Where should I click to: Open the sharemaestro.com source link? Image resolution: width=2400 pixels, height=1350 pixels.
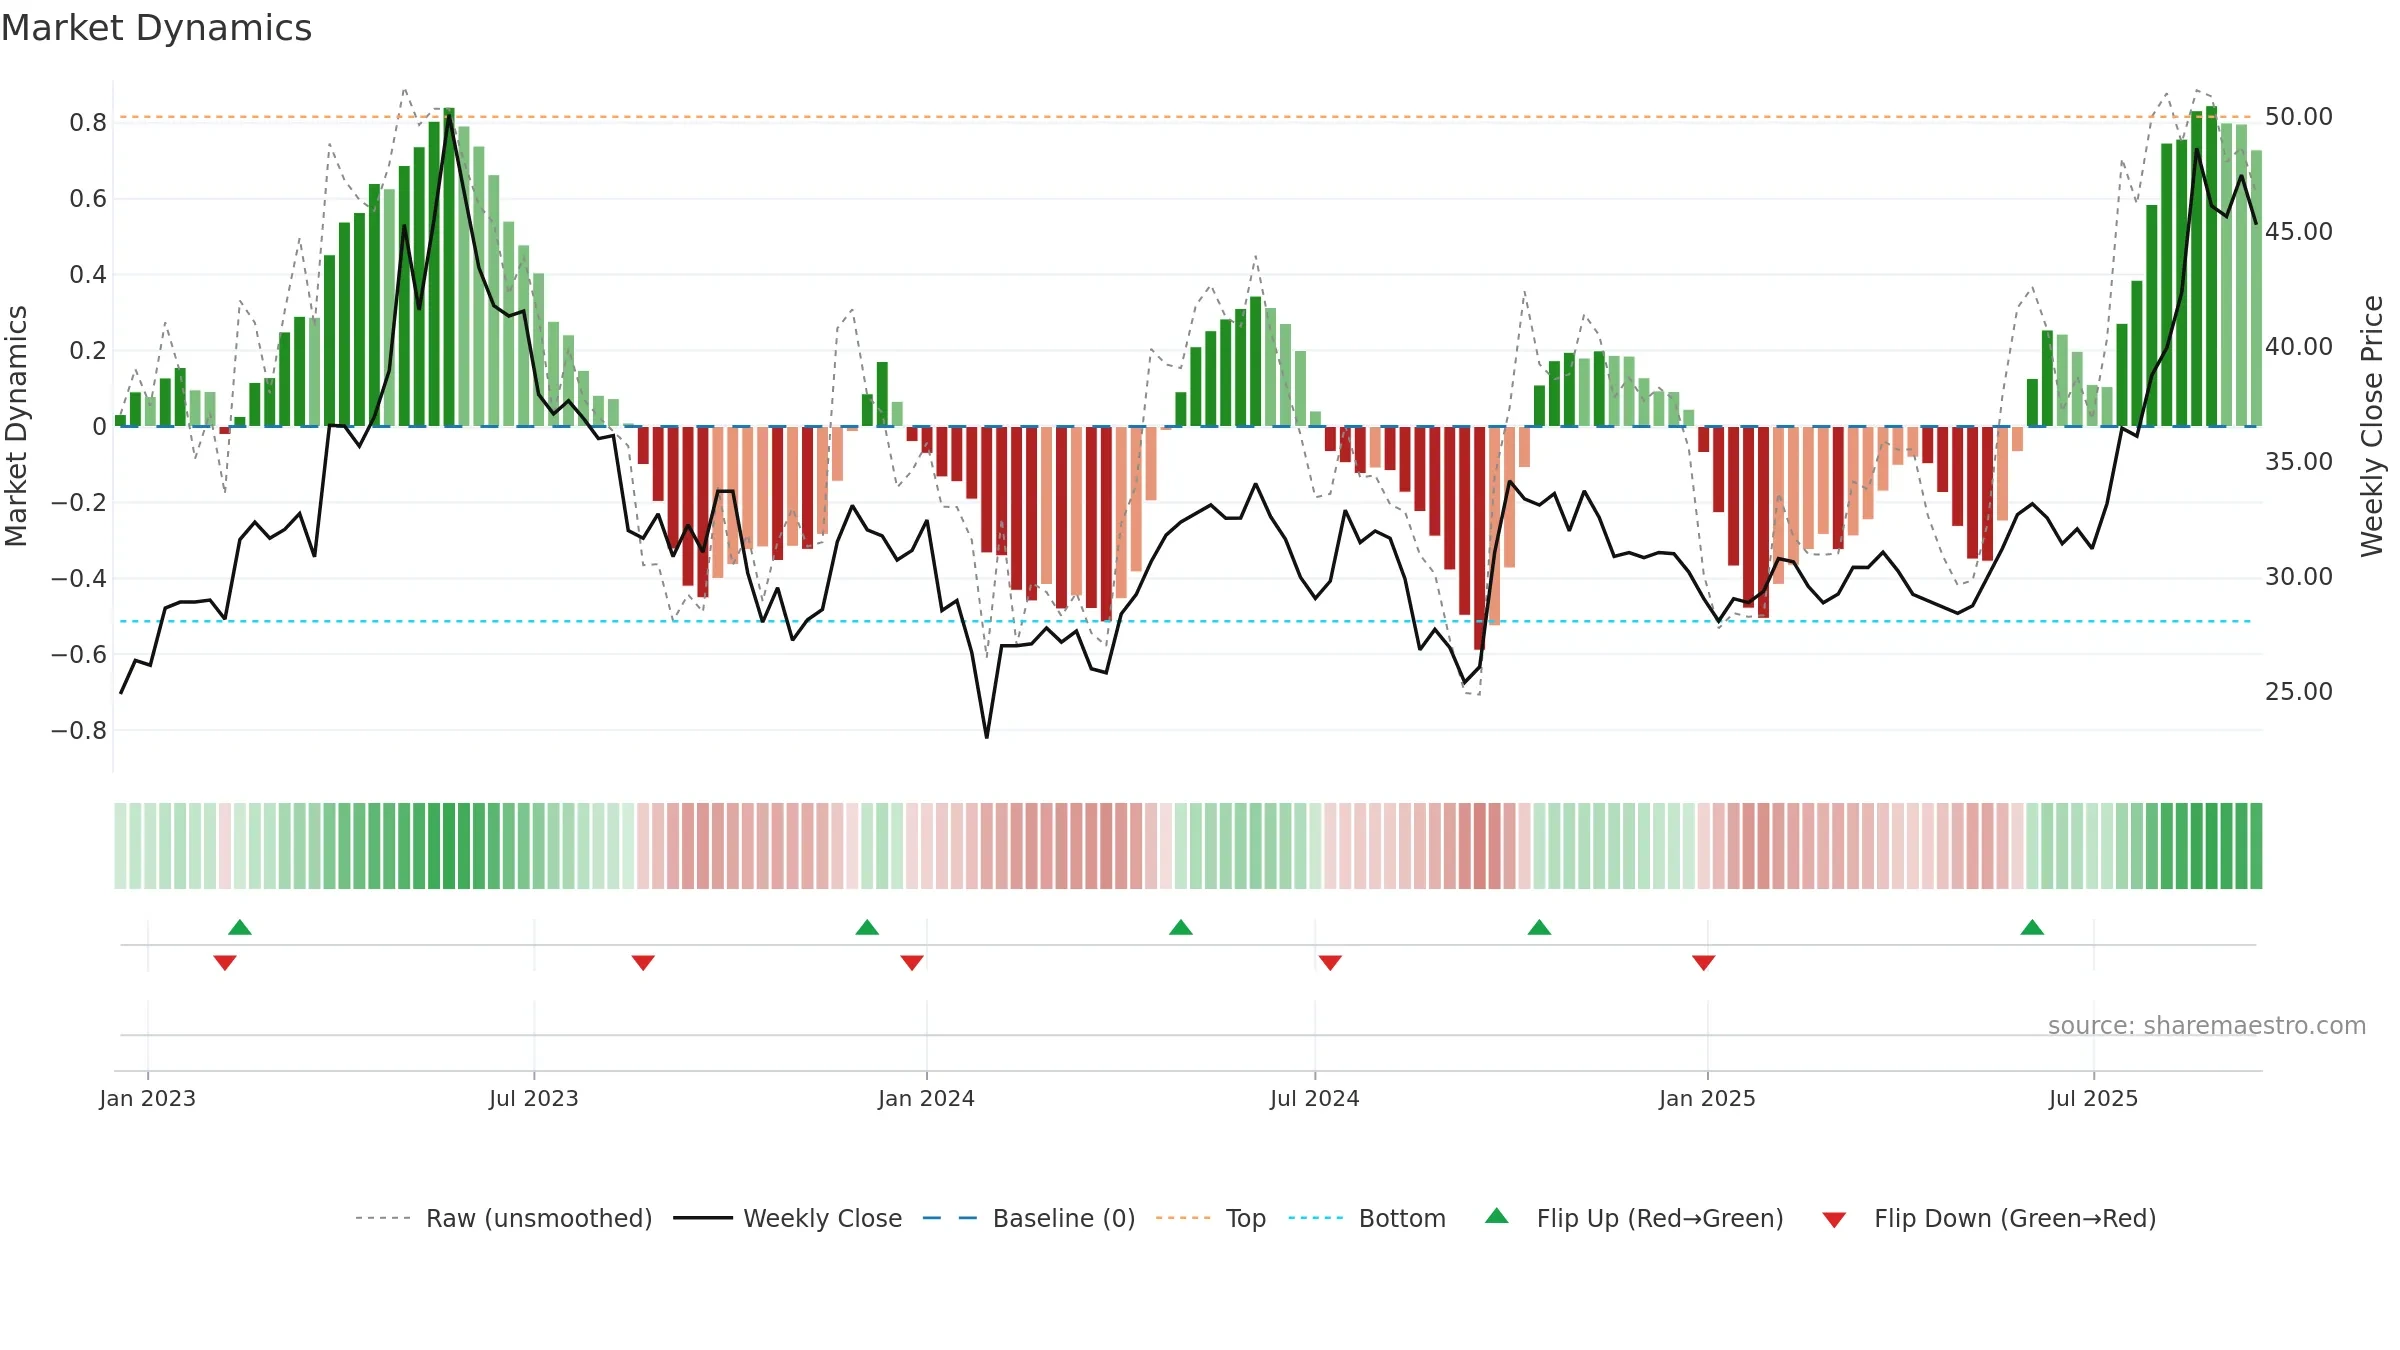[x=2207, y=1026]
